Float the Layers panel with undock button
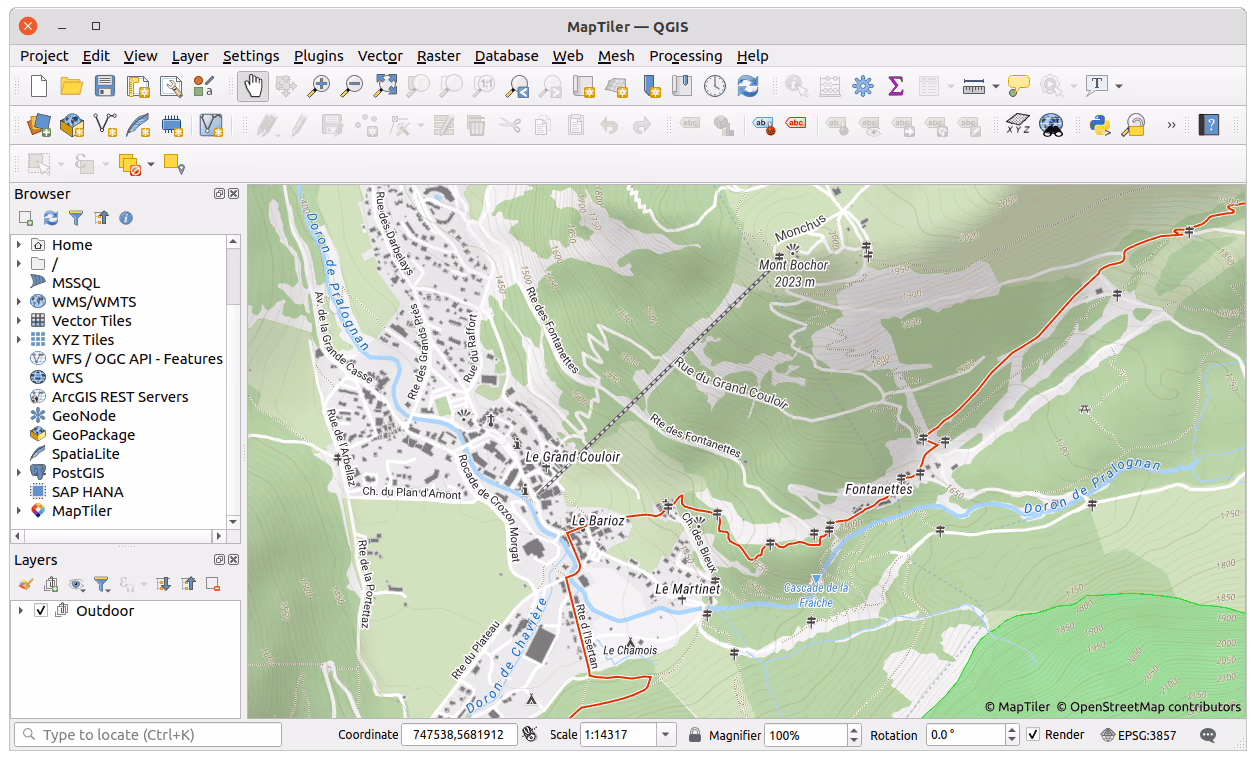Screen dimensions: 1256x760 (220, 560)
